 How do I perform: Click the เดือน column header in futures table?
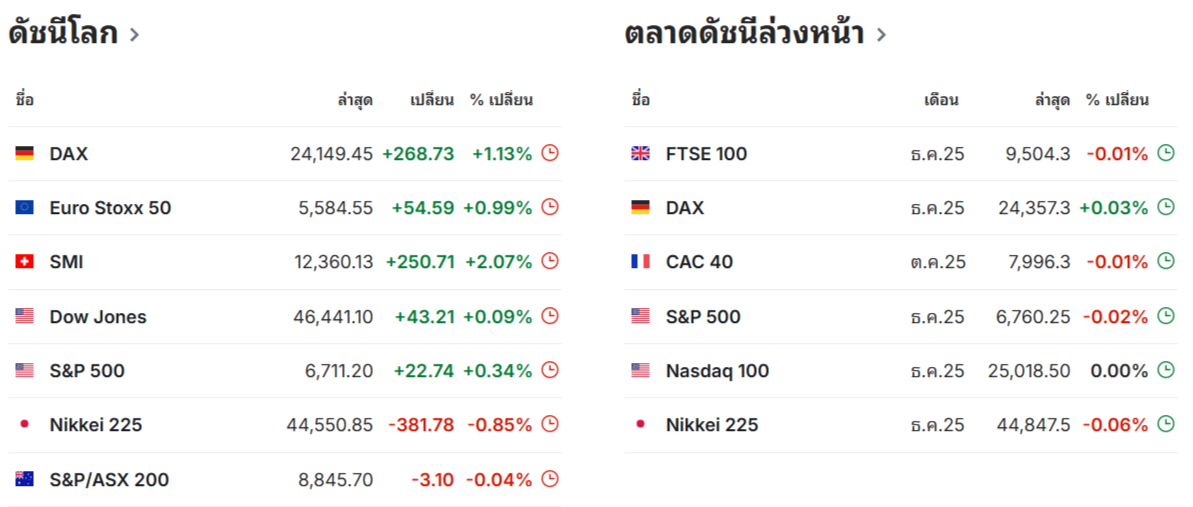(x=941, y=100)
